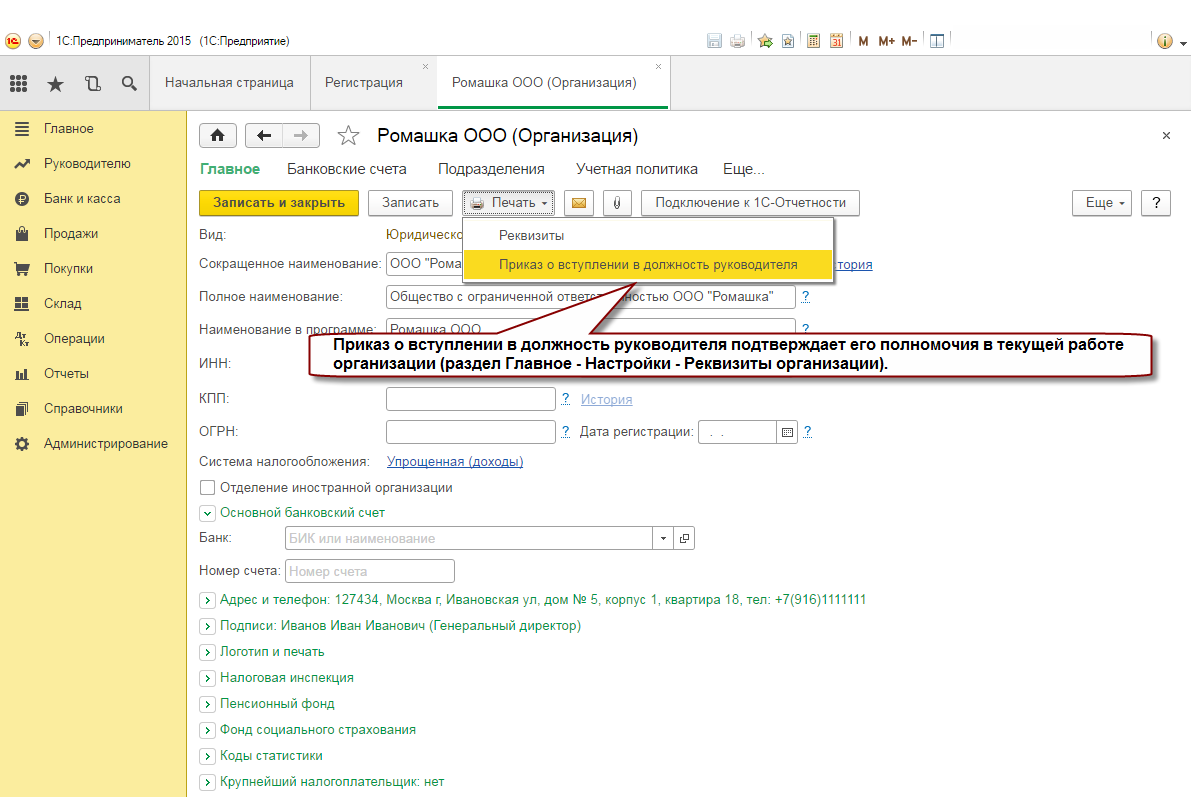Click the Номер счета input field
Viewport: 1191px width, 797px height.
tap(370, 571)
